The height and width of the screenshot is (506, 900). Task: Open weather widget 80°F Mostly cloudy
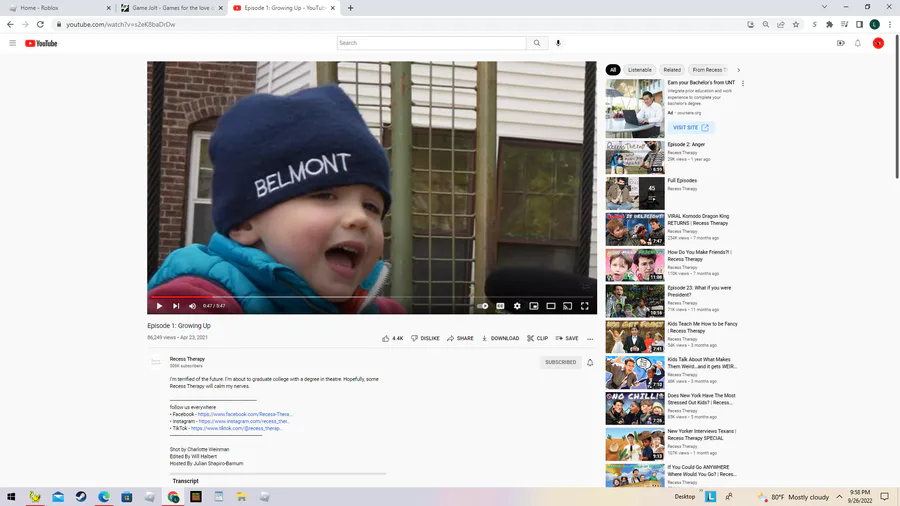[x=793, y=497]
